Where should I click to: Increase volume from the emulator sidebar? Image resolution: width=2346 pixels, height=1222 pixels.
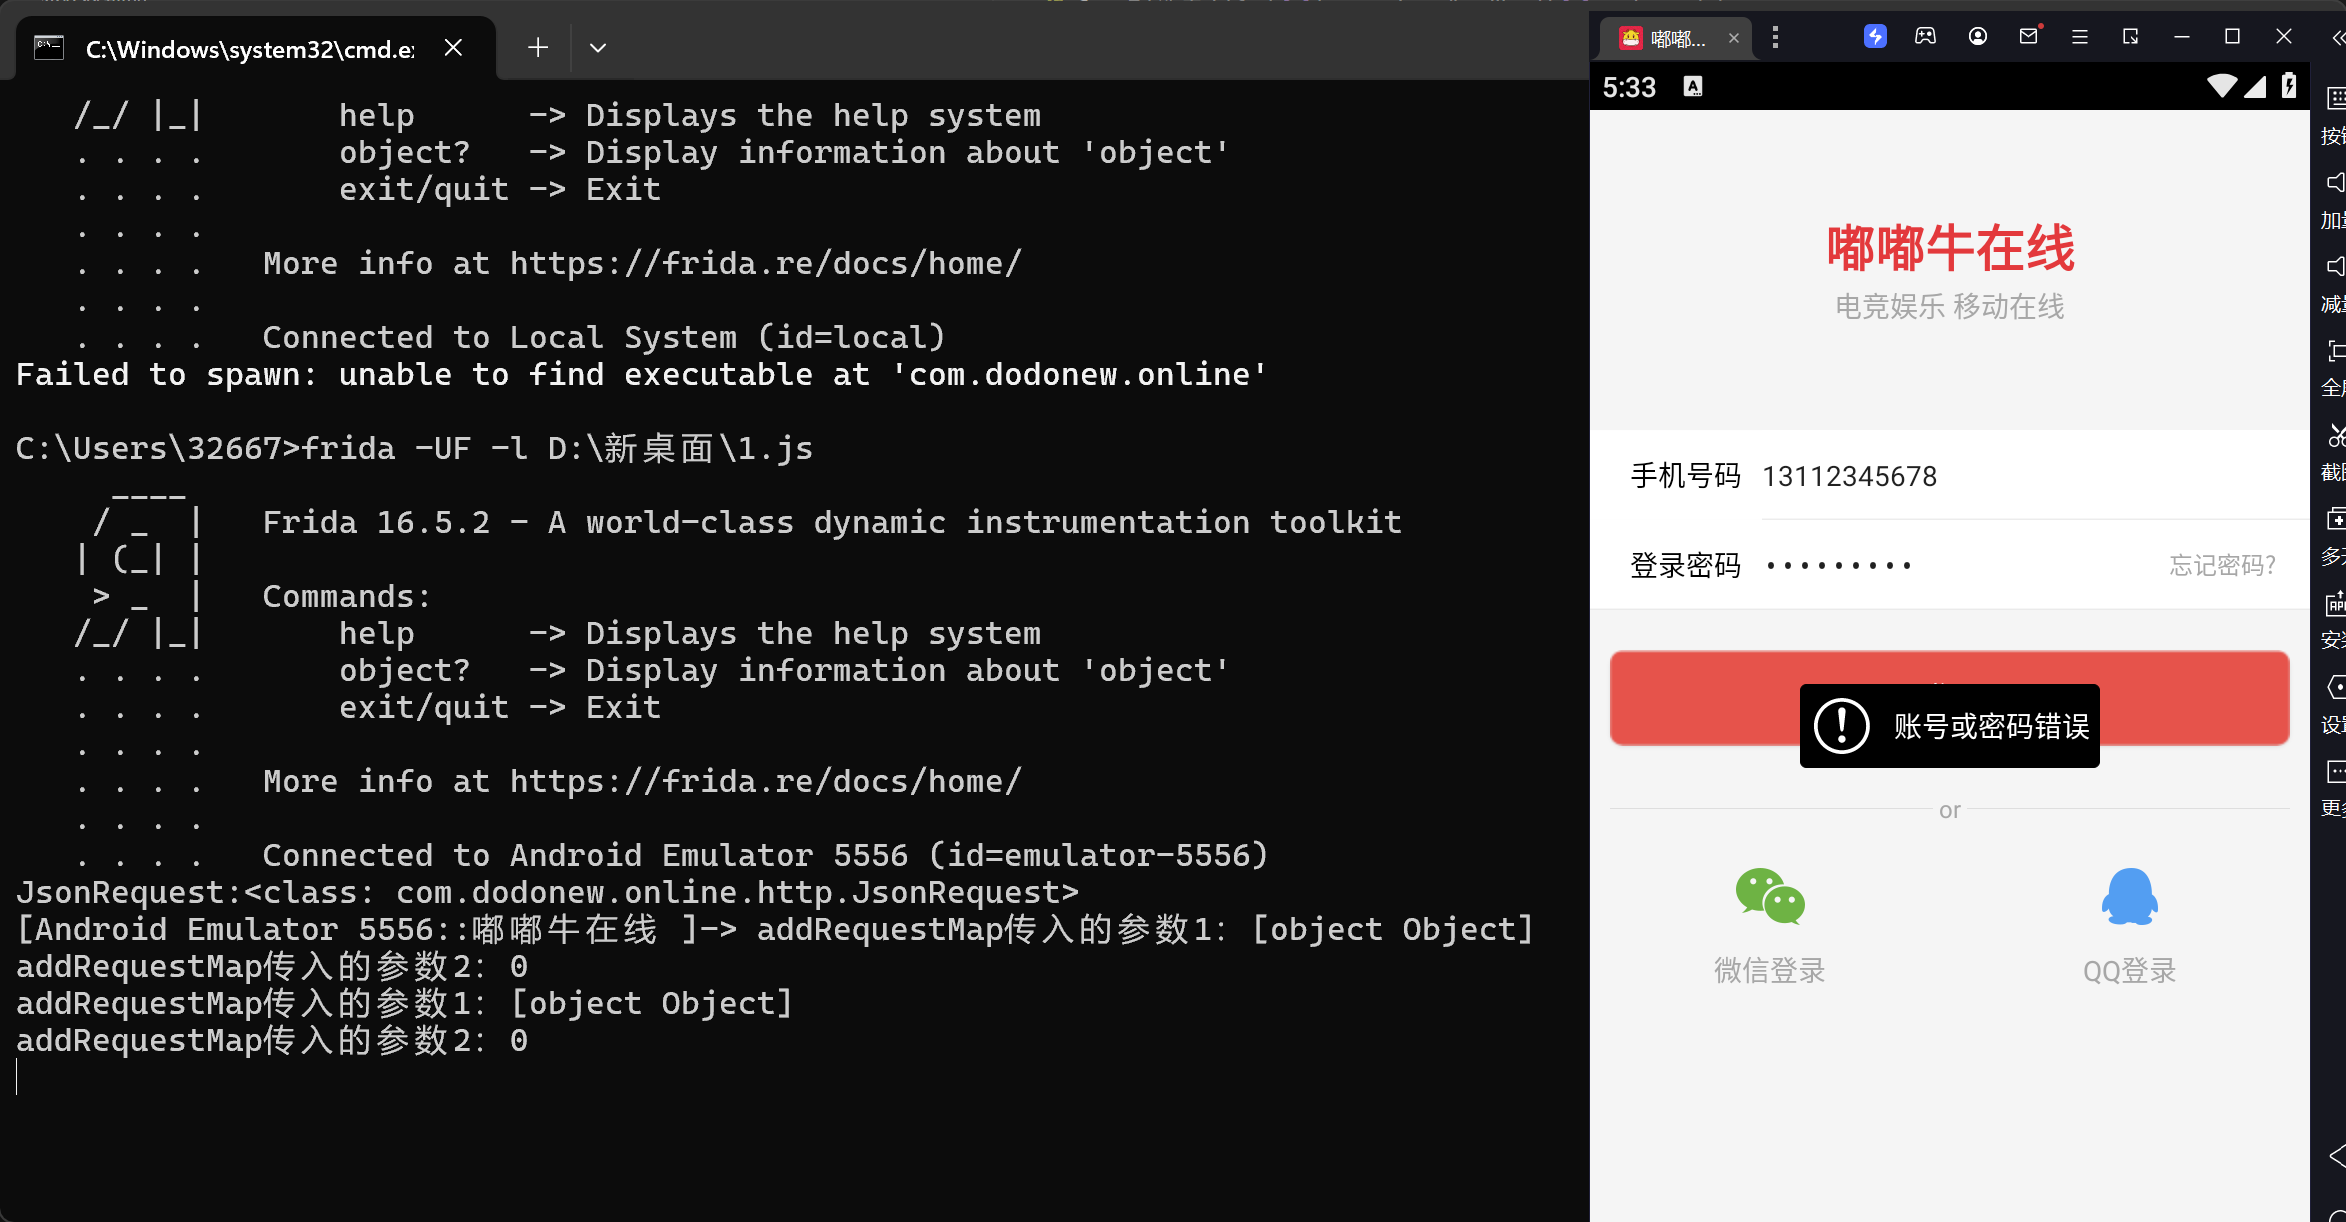[x=2336, y=184]
